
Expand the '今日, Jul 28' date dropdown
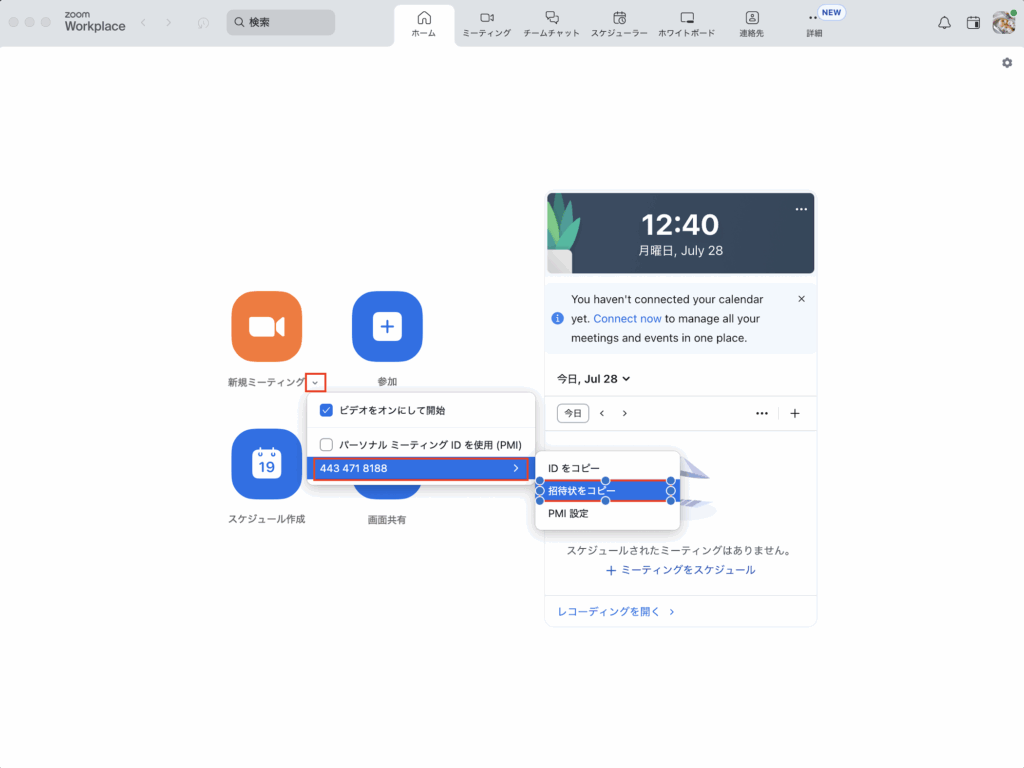point(593,379)
